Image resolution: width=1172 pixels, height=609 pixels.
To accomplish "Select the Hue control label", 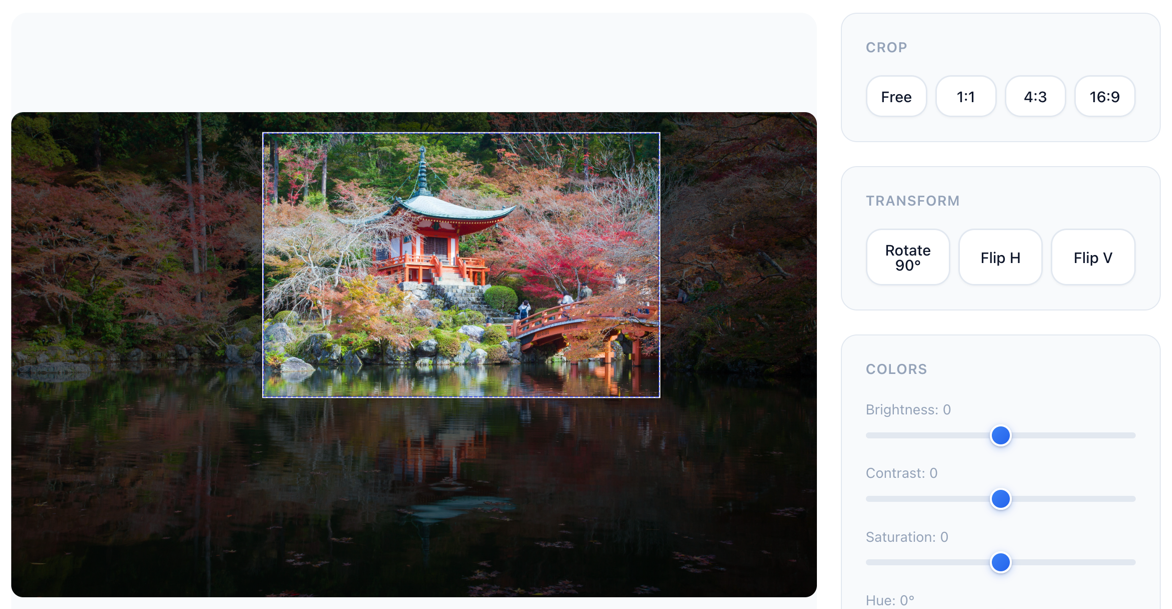I will click(890, 600).
